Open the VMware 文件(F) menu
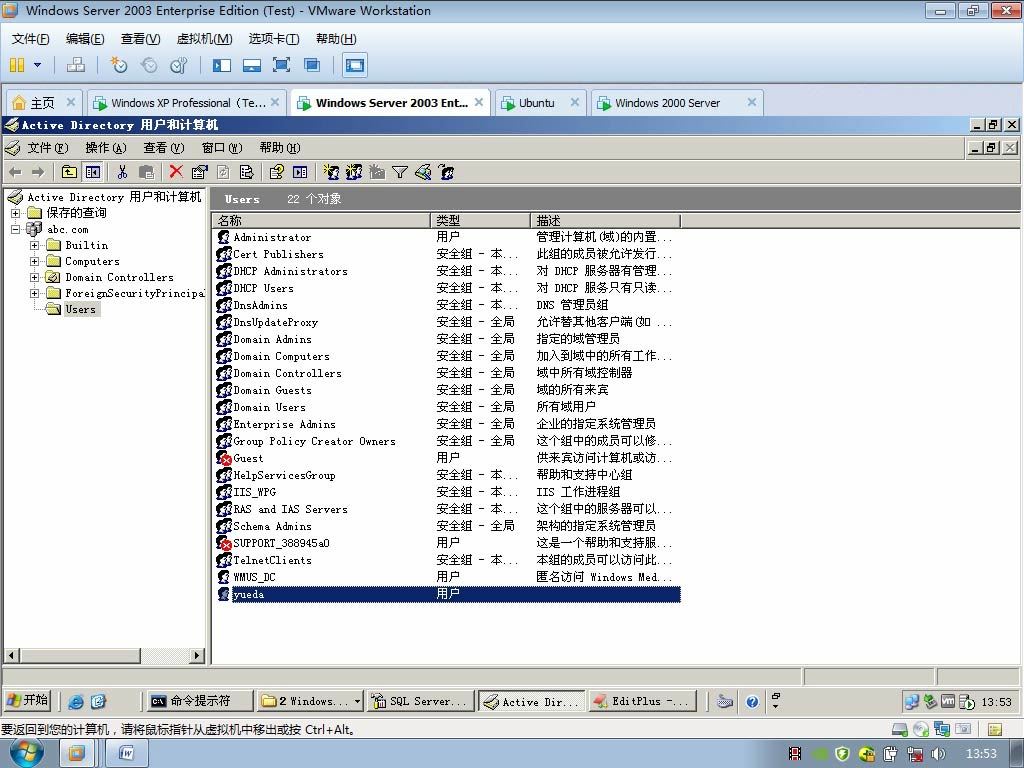 (x=31, y=39)
